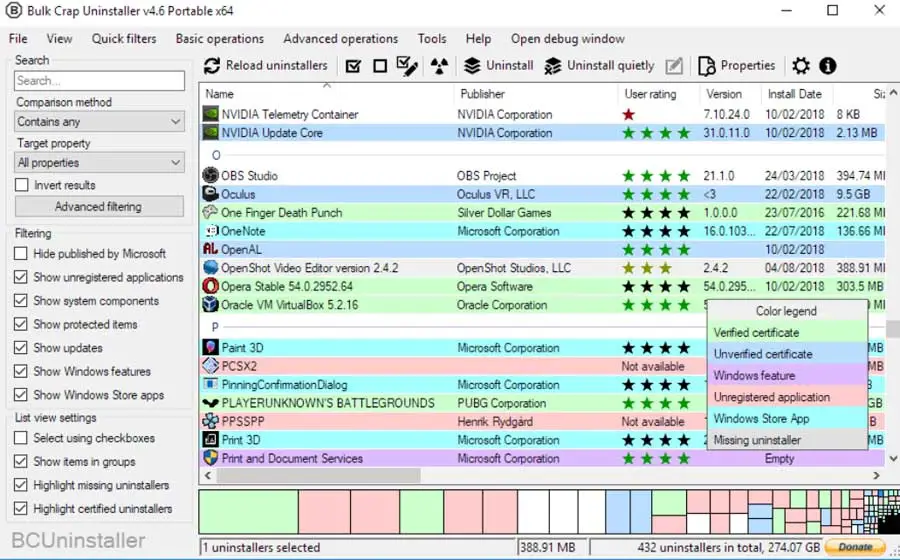900x560 pixels.
Task: Open the File menu
Action: (x=18, y=38)
